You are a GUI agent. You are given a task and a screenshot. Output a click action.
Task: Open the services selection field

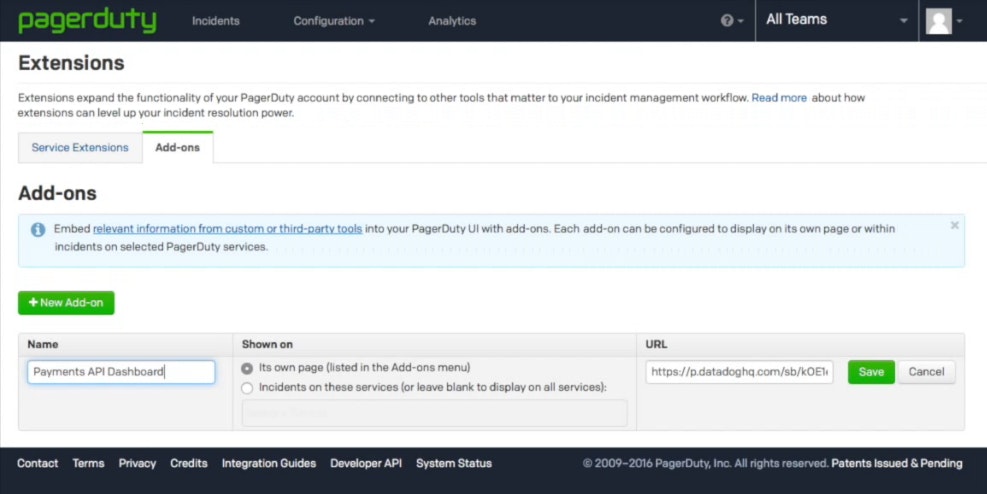point(434,413)
